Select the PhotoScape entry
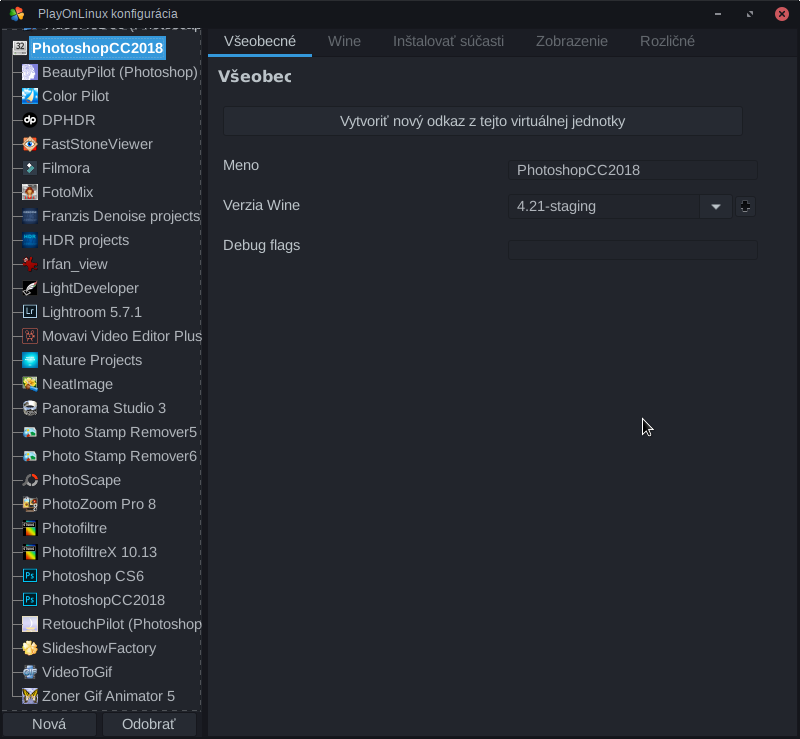Image resolution: width=800 pixels, height=739 pixels. (81, 480)
